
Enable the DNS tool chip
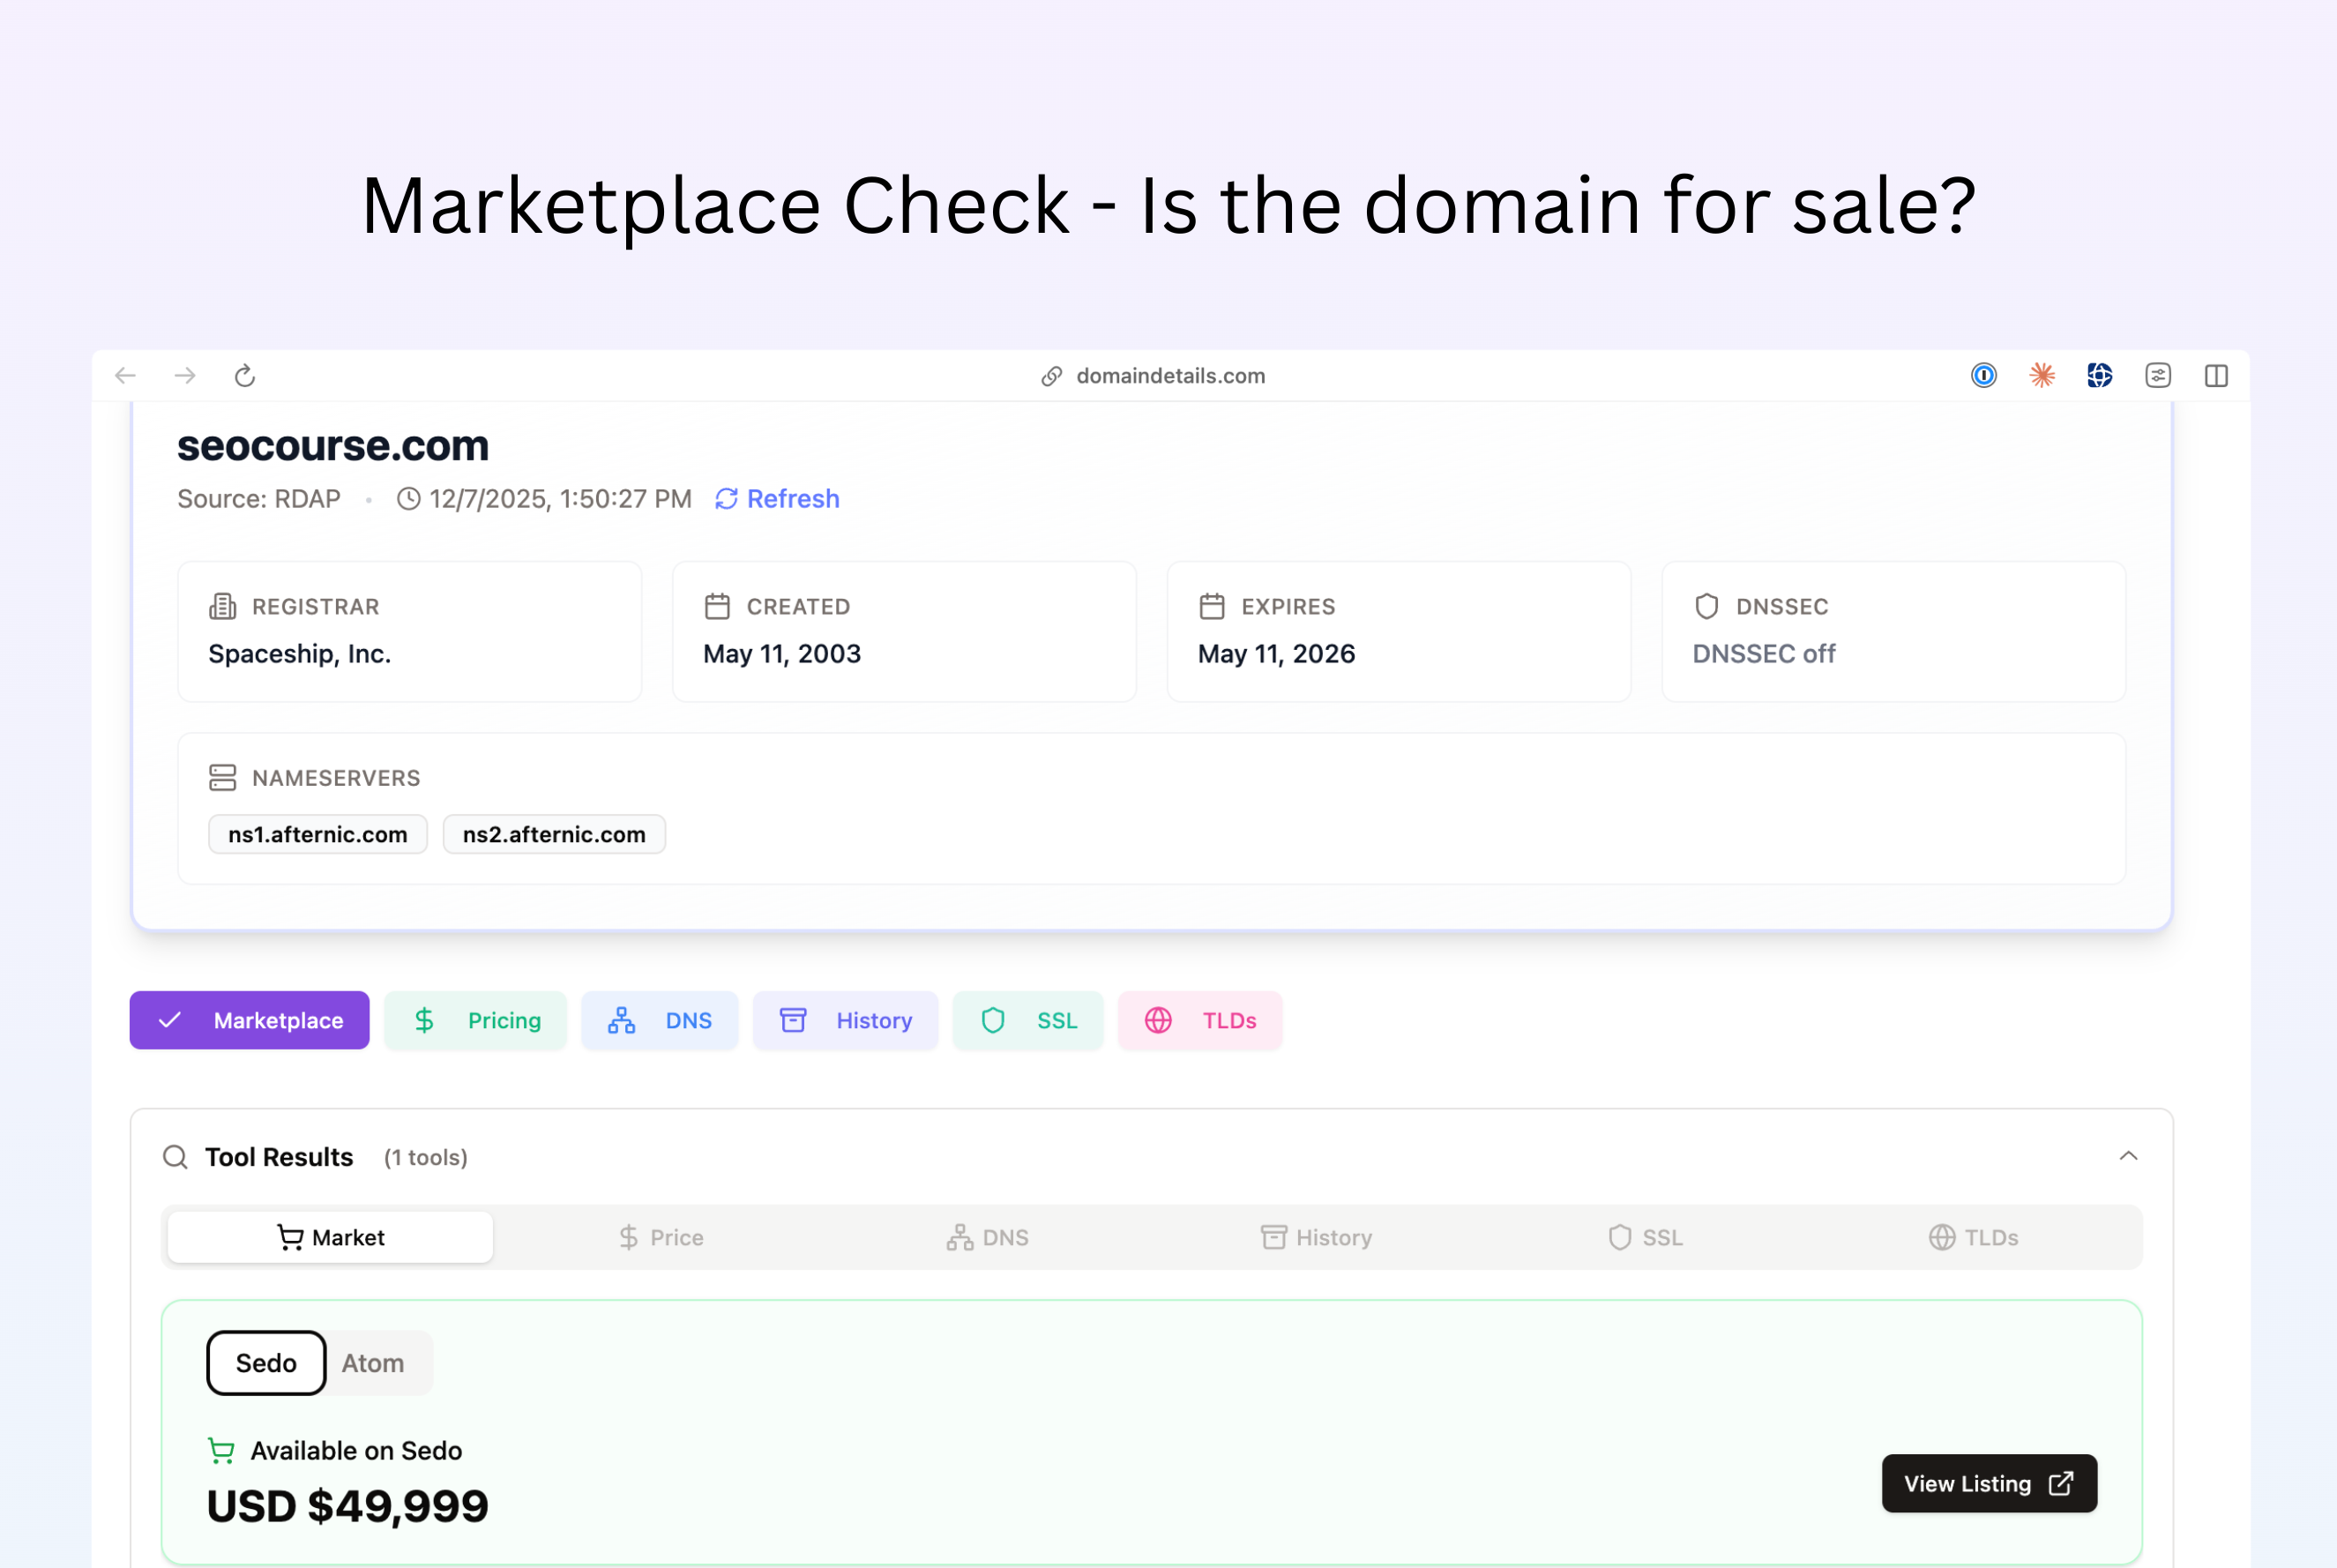pos(660,1020)
